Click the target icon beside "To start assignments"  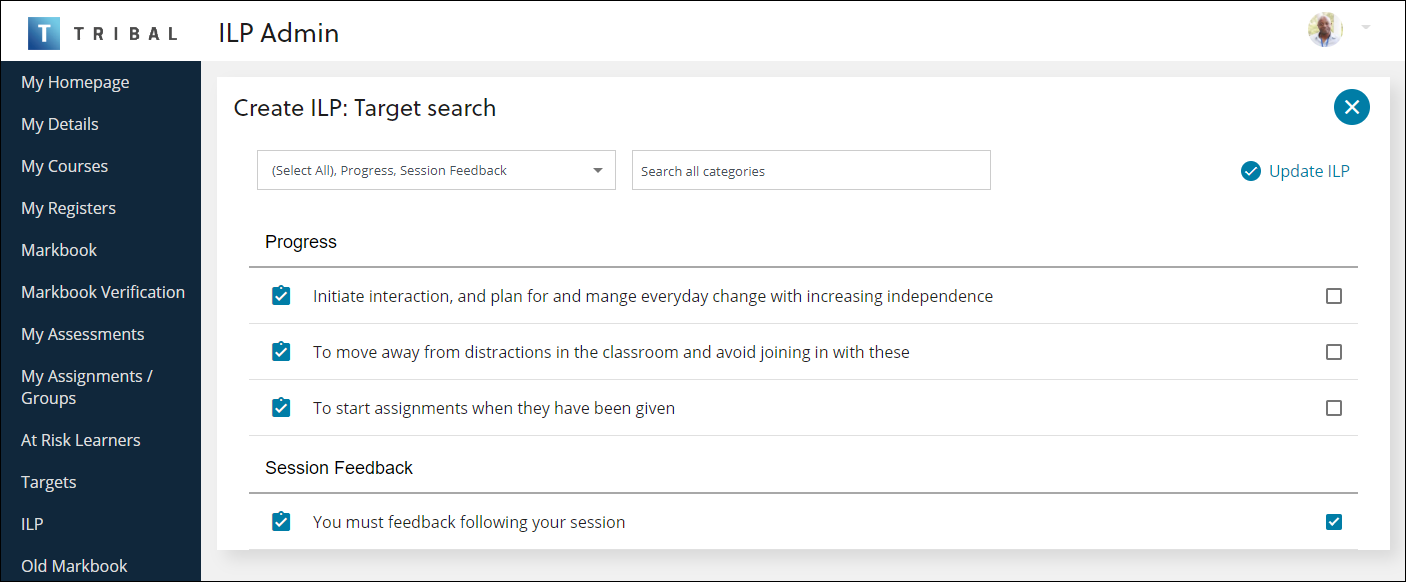click(x=280, y=407)
